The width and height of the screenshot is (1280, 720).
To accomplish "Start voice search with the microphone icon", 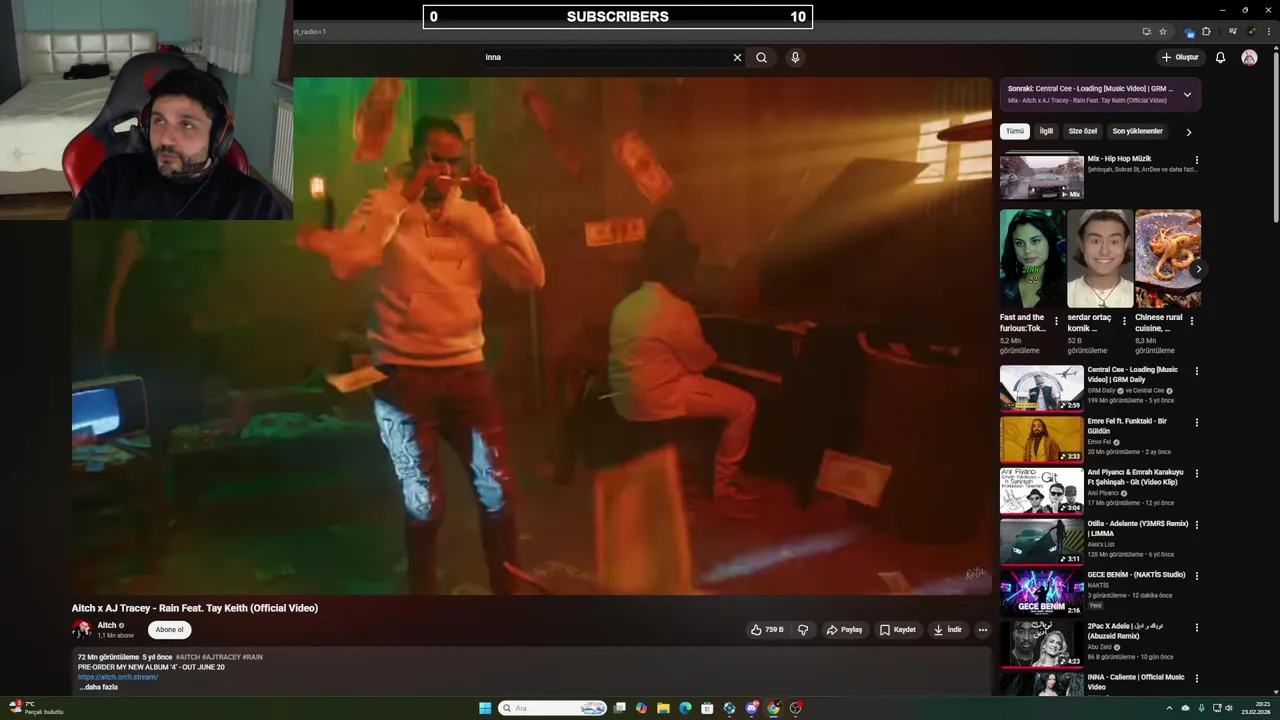I will click(795, 57).
